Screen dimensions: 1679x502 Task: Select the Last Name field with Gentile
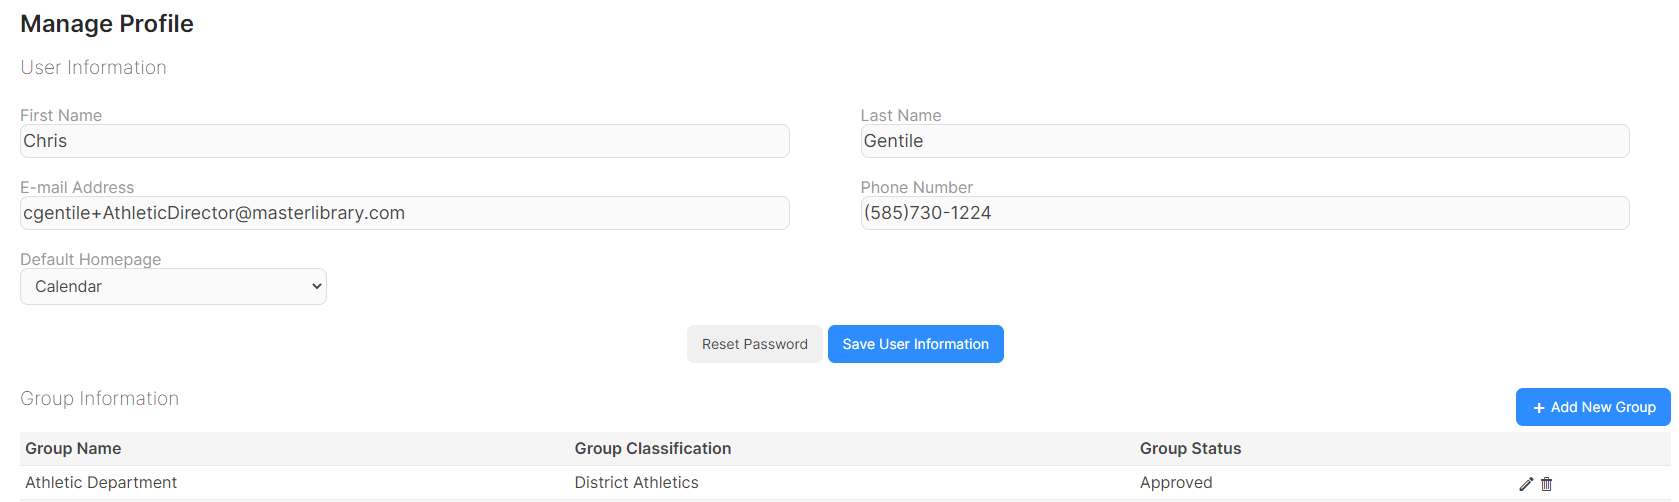click(1245, 141)
